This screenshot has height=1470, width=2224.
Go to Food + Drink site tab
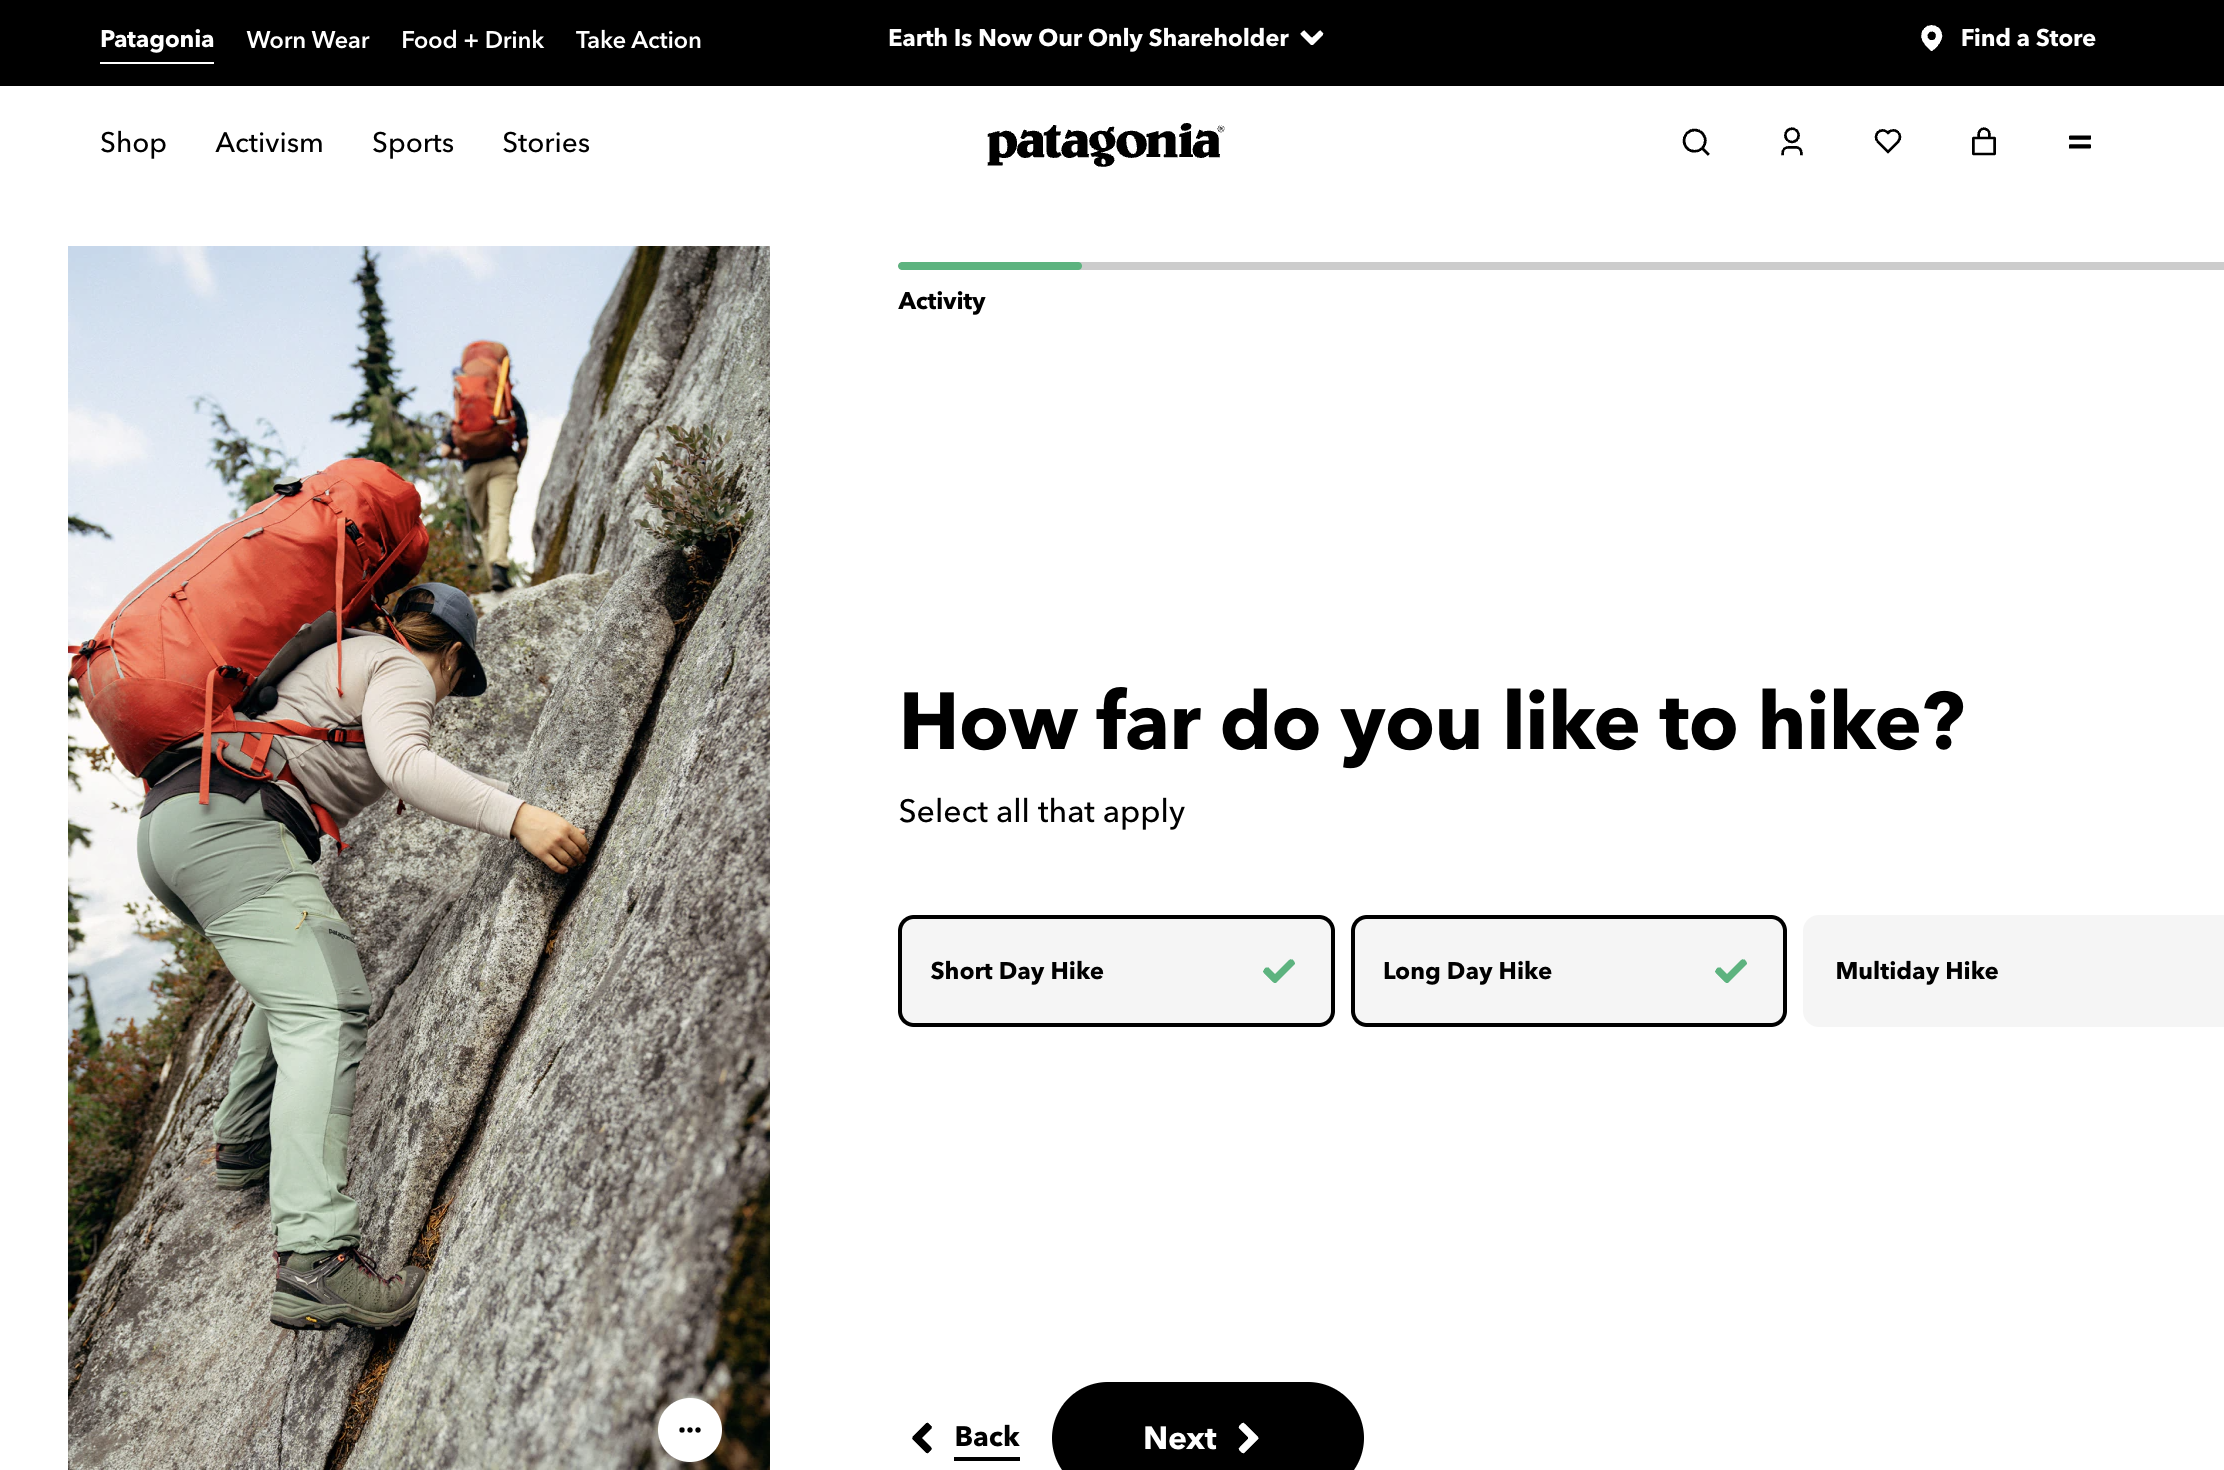click(472, 40)
